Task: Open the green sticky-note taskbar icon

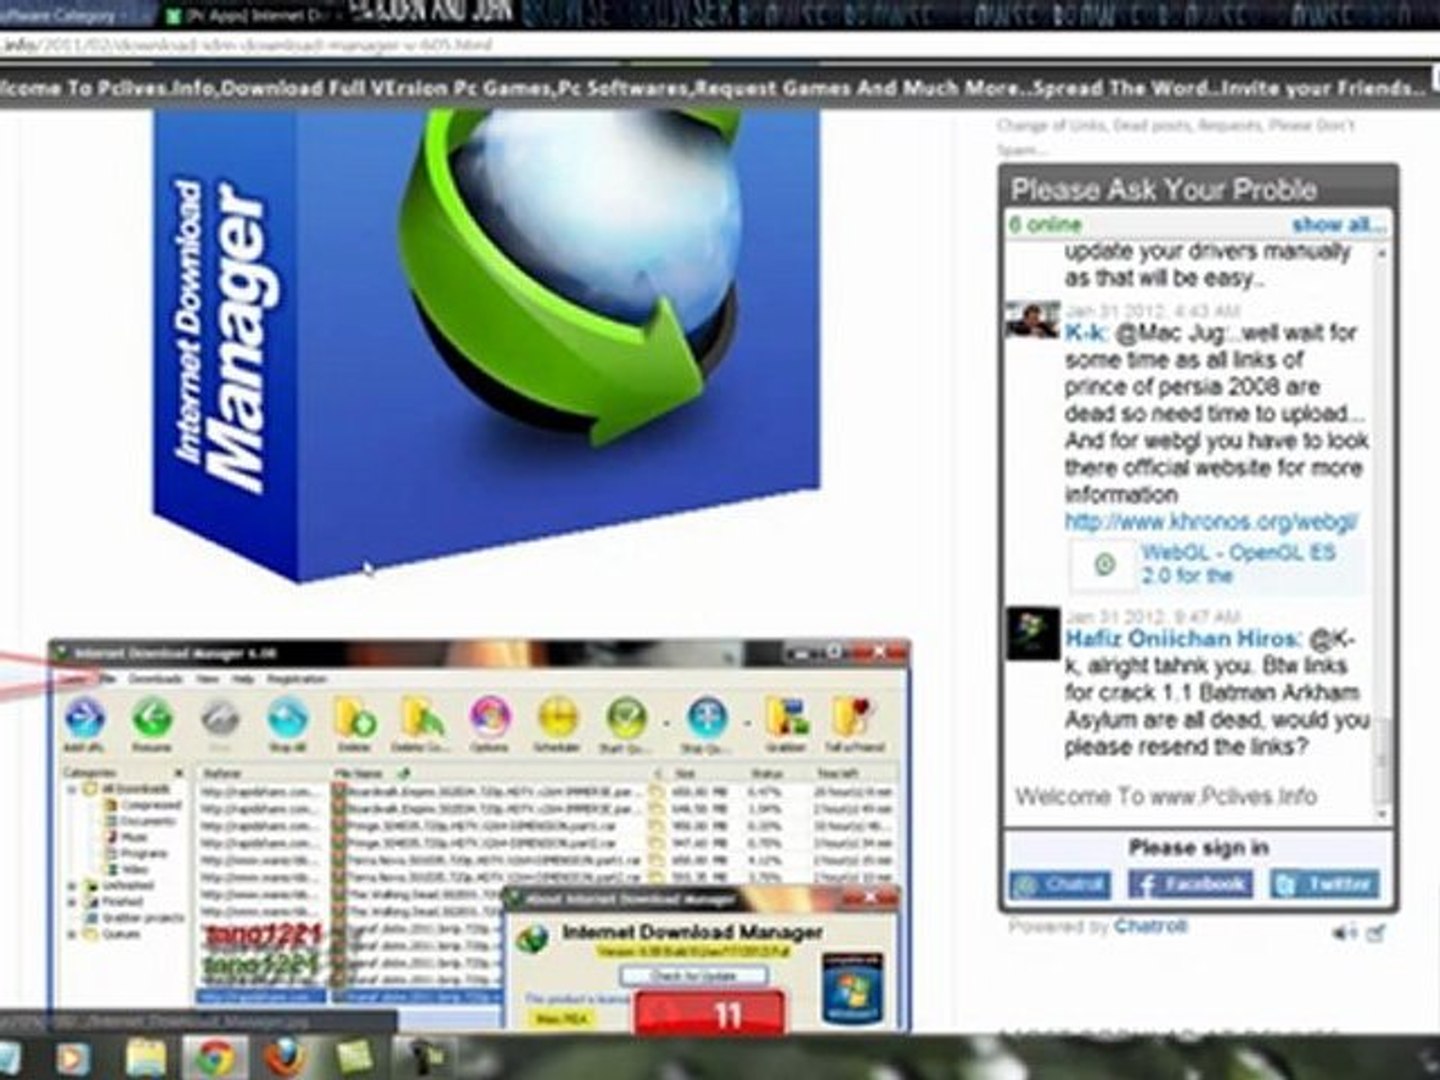Action: 354,1057
